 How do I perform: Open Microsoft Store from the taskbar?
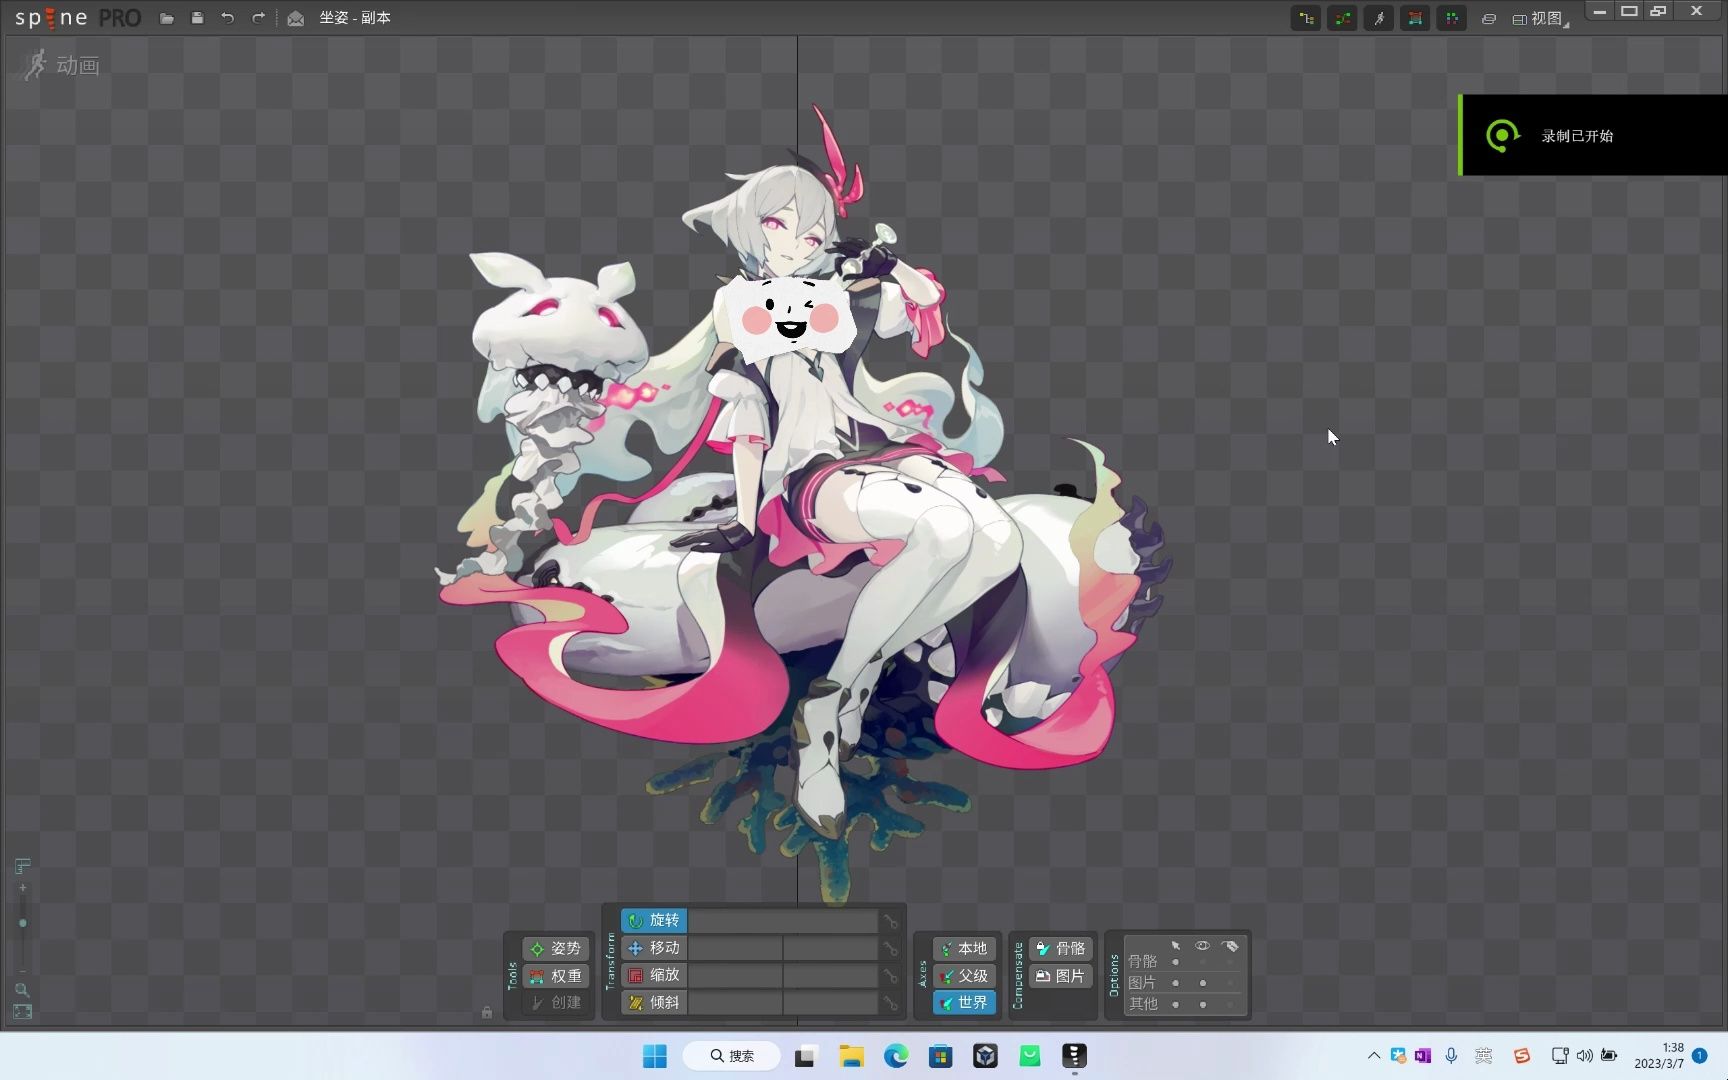940,1056
